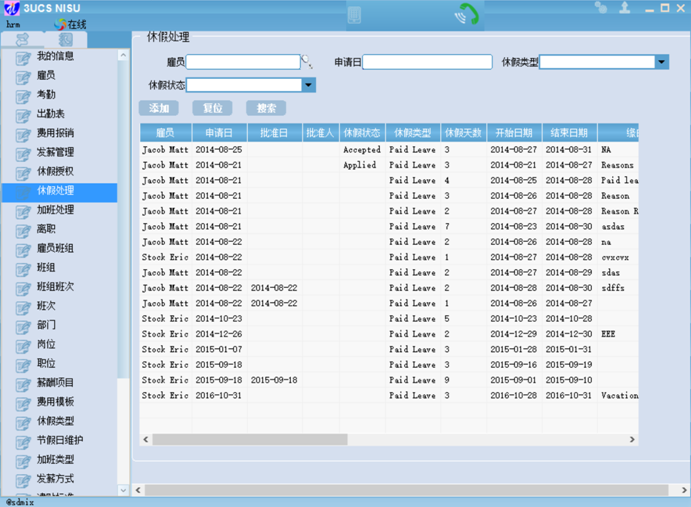This screenshot has height=507, width=691.
Task: Click the mobile device icon in title bar
Action: click(x=354, y=15)
